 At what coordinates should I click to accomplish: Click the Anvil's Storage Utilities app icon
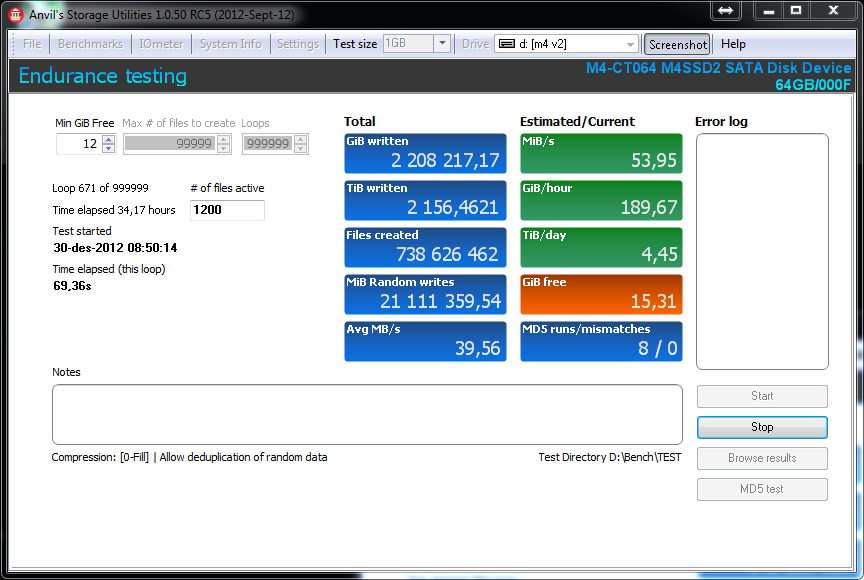[15, 14]
